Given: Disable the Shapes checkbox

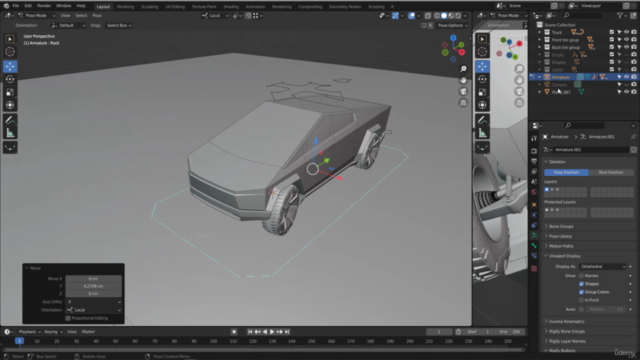Looking at the screenshot, I should [581, 284].
